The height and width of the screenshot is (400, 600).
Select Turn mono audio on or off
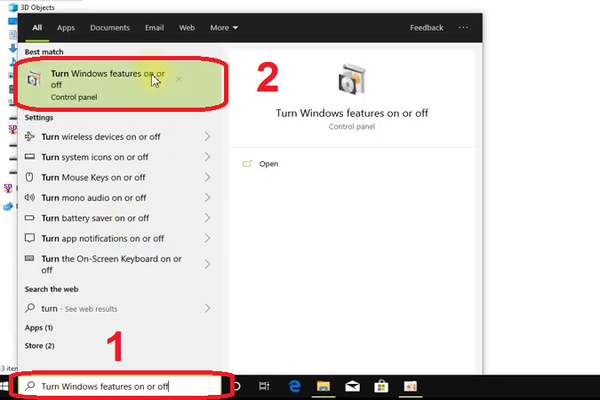[x=94, y=198]
